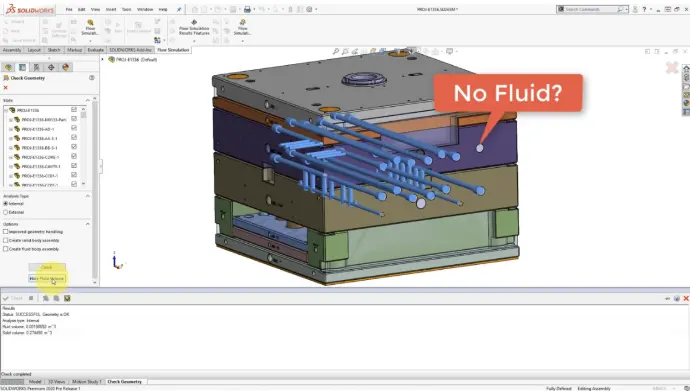
Task: Uncheck the top PROJ-E1336 assembly checkbox
Action: 74,110
